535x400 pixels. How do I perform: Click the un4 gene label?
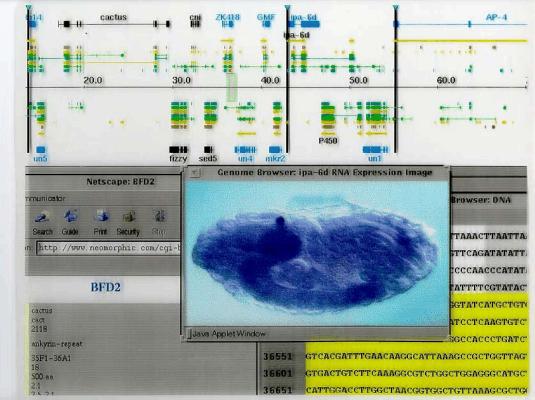coord(245,158)
